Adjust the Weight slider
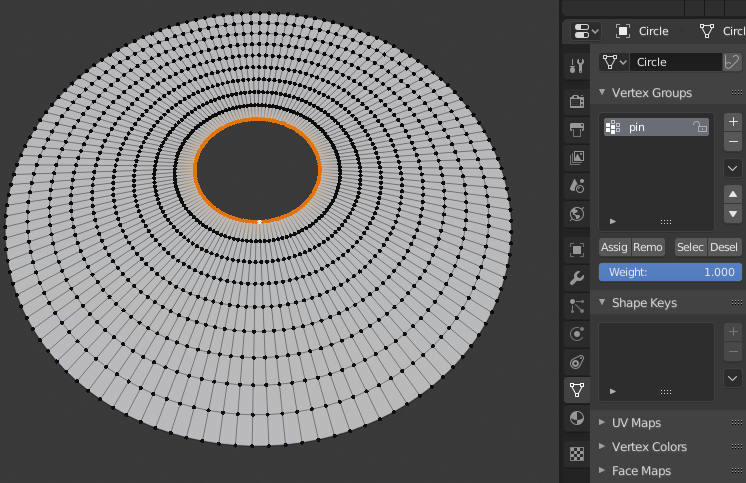The width and height of the screenshot is (746, 483). [x=670, y=272]
